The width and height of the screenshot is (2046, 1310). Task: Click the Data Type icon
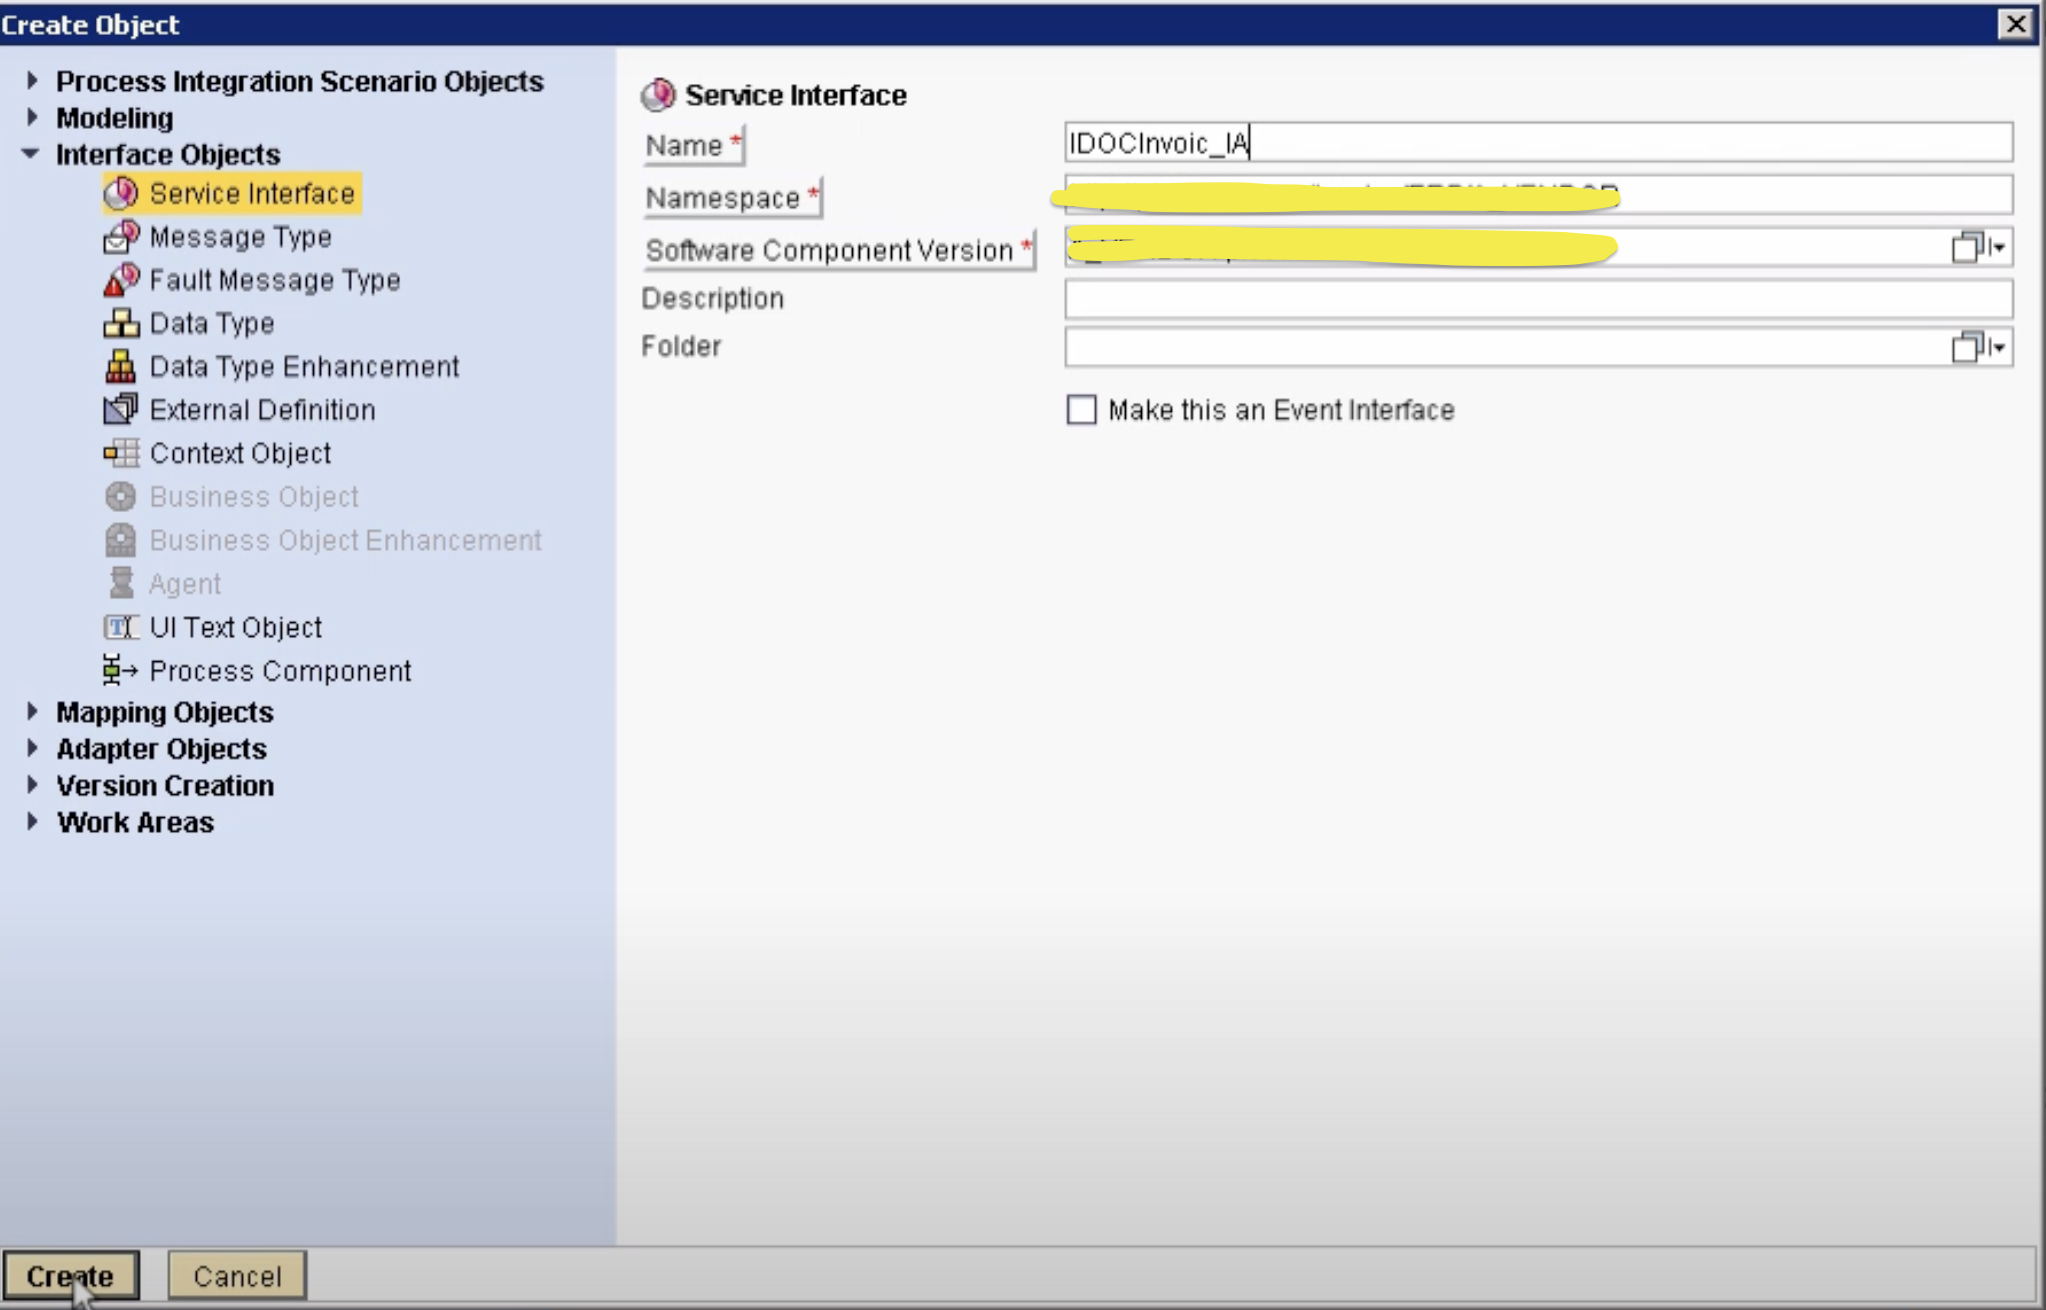(x=121, y=323)
